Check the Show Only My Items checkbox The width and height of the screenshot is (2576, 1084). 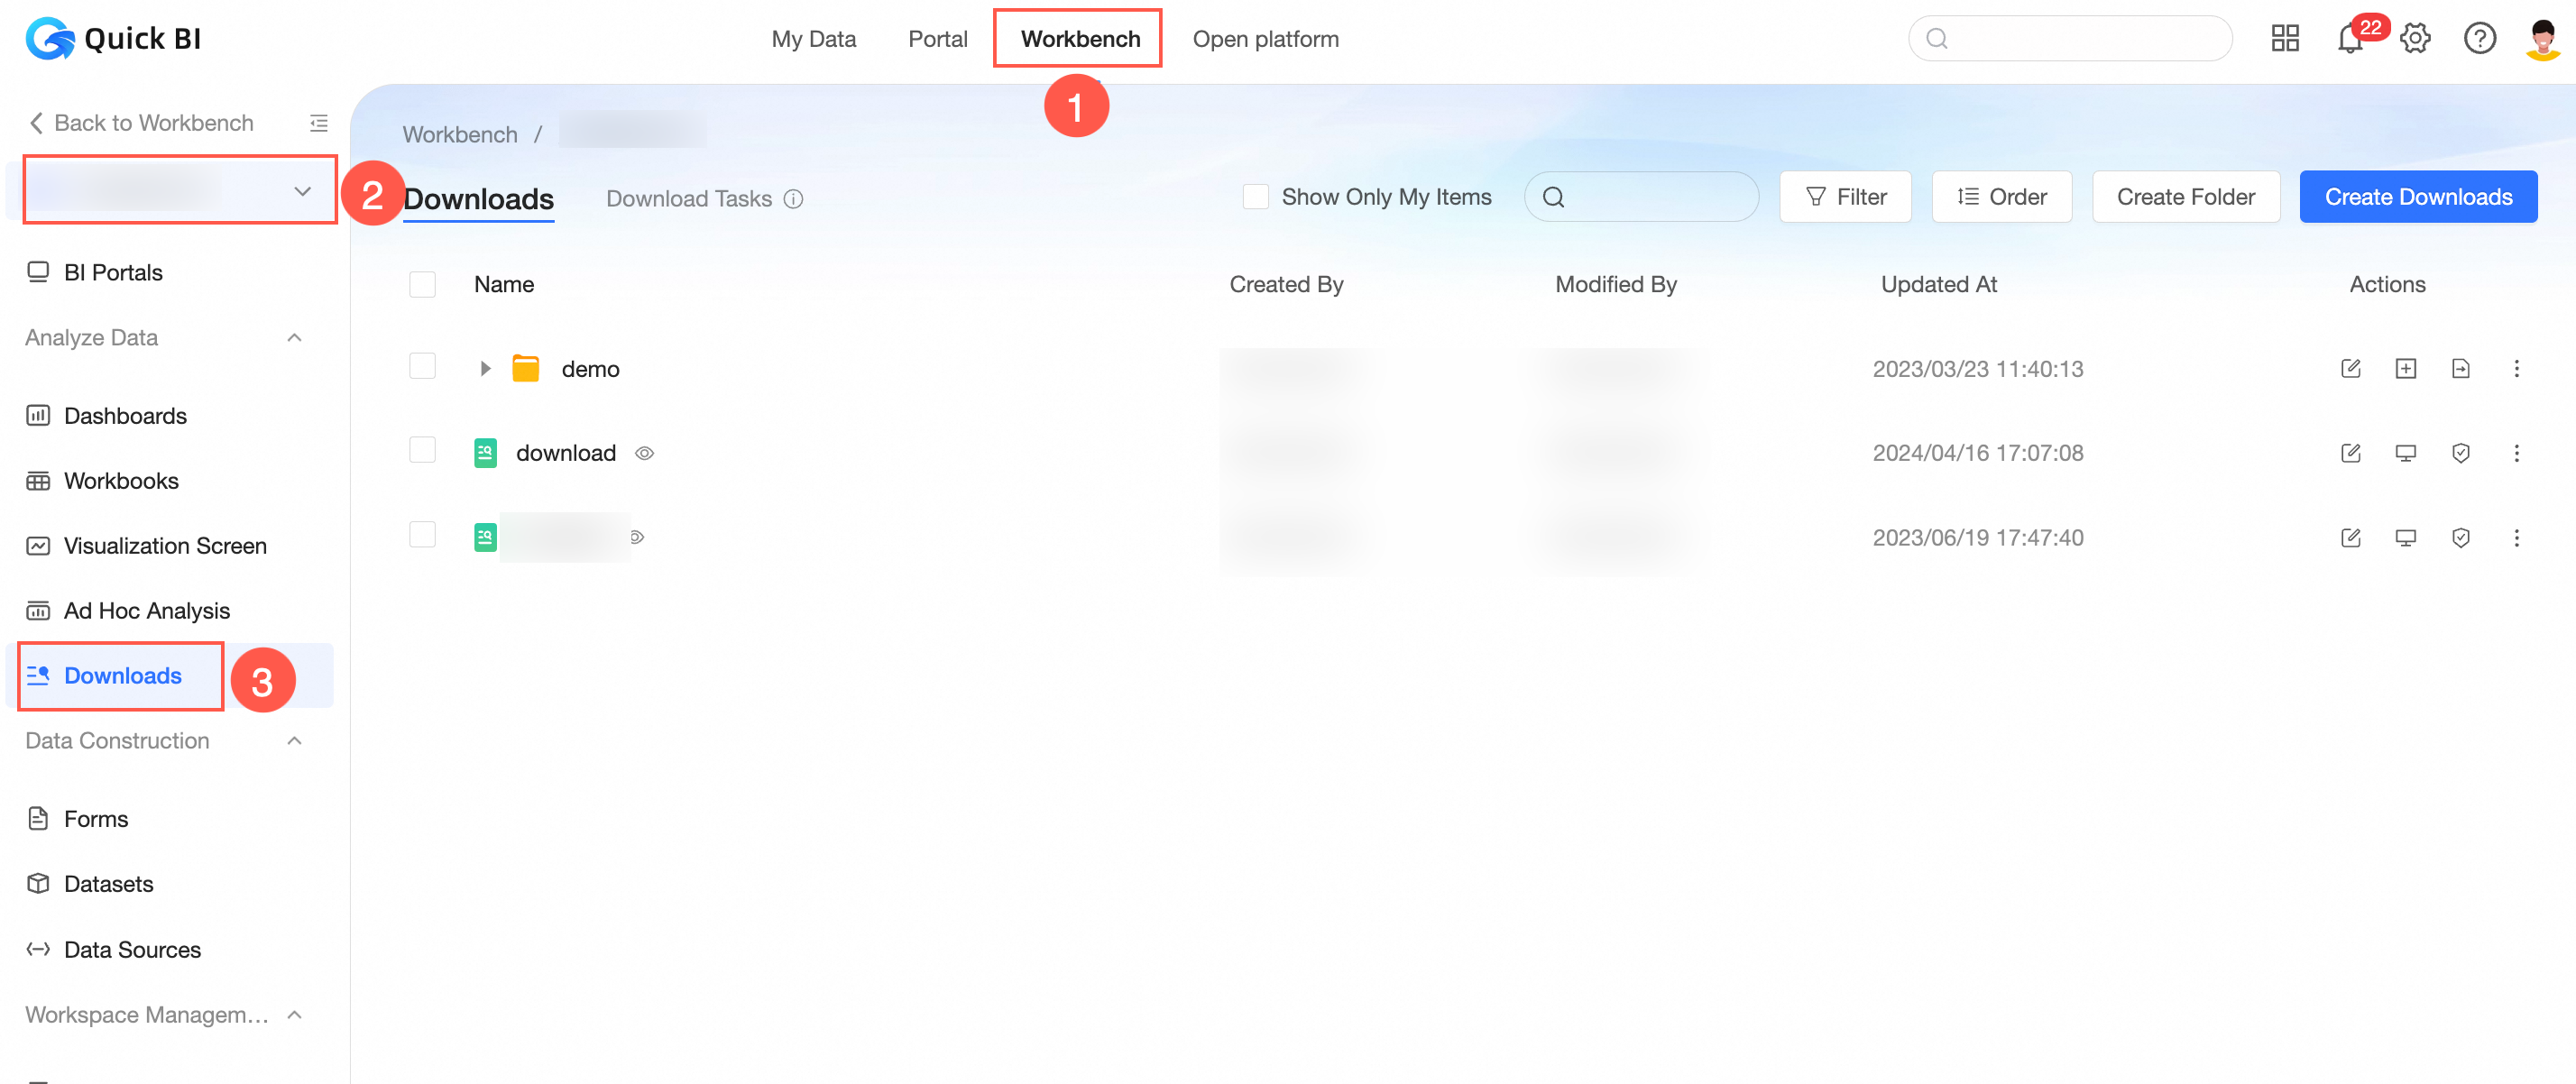coord(1255,197)
